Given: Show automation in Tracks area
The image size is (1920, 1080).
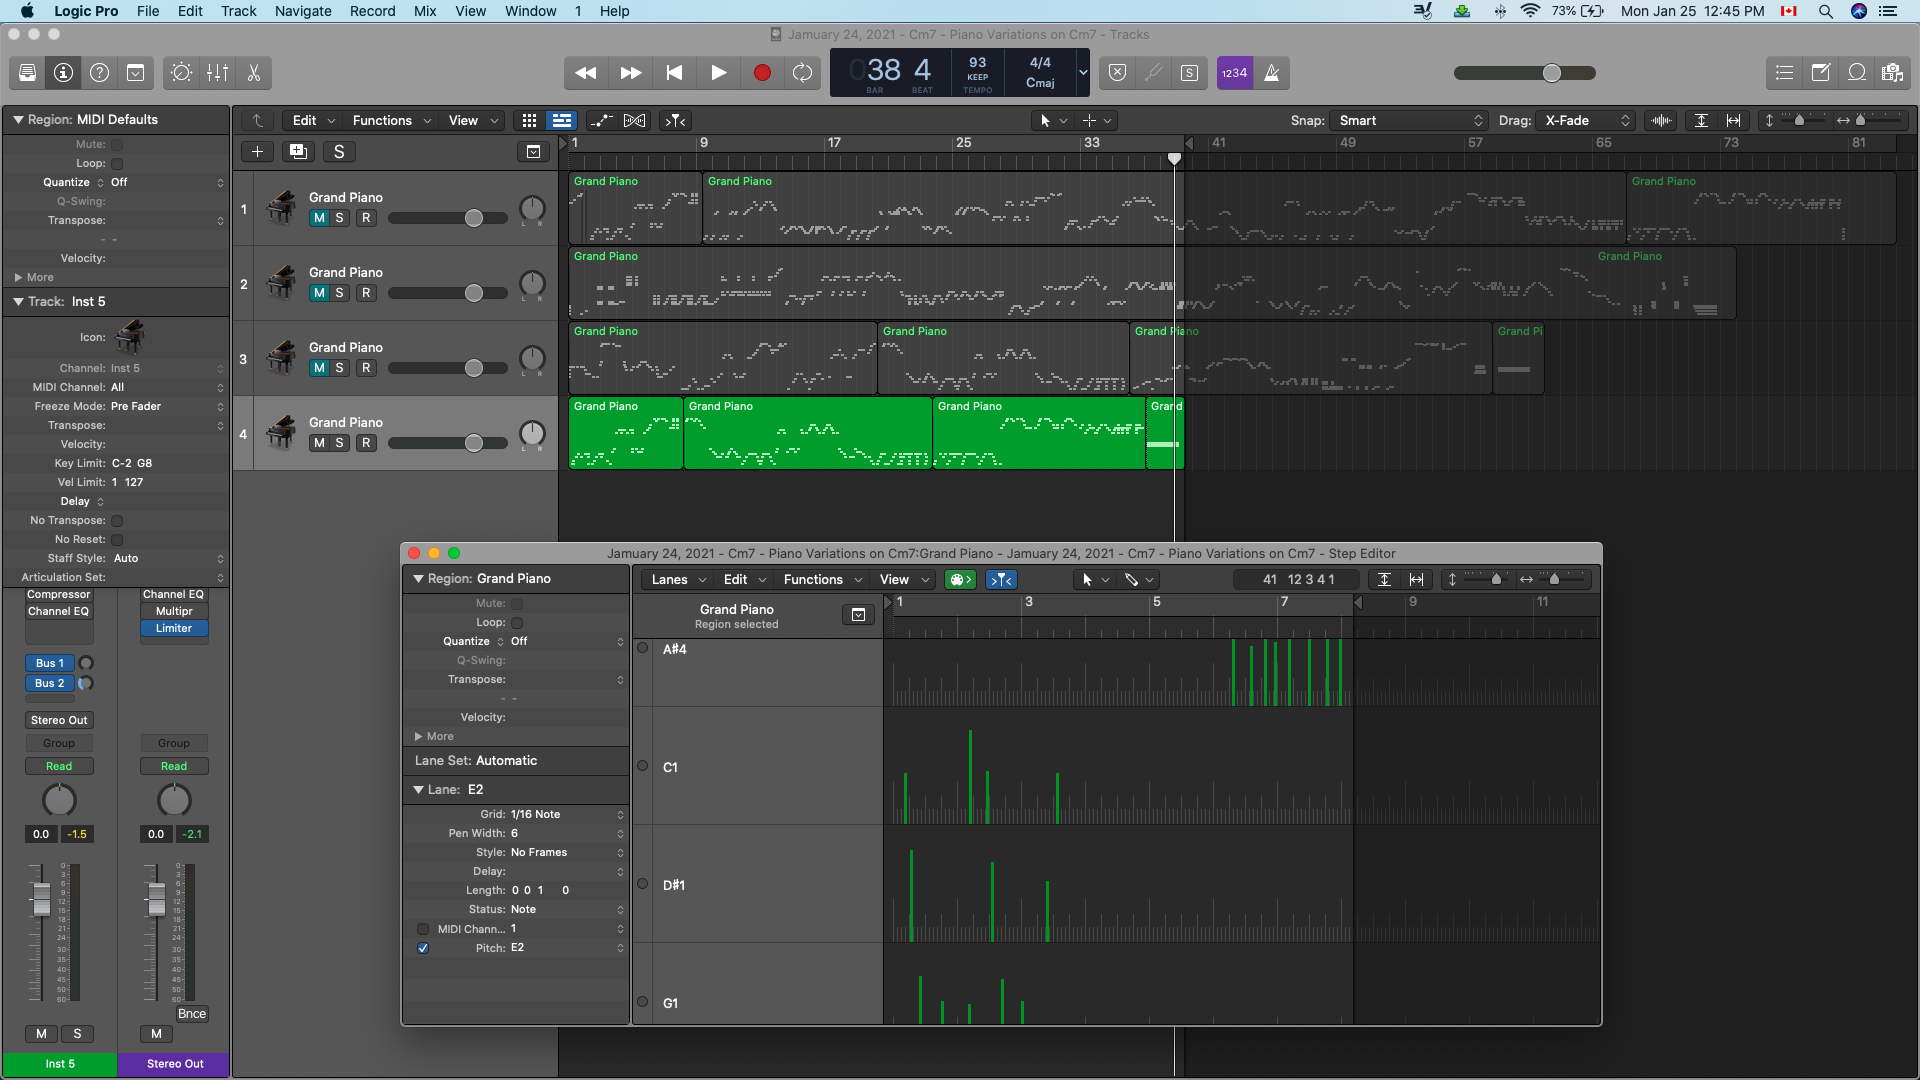Looking at the screenshot, I should [601, 120].
